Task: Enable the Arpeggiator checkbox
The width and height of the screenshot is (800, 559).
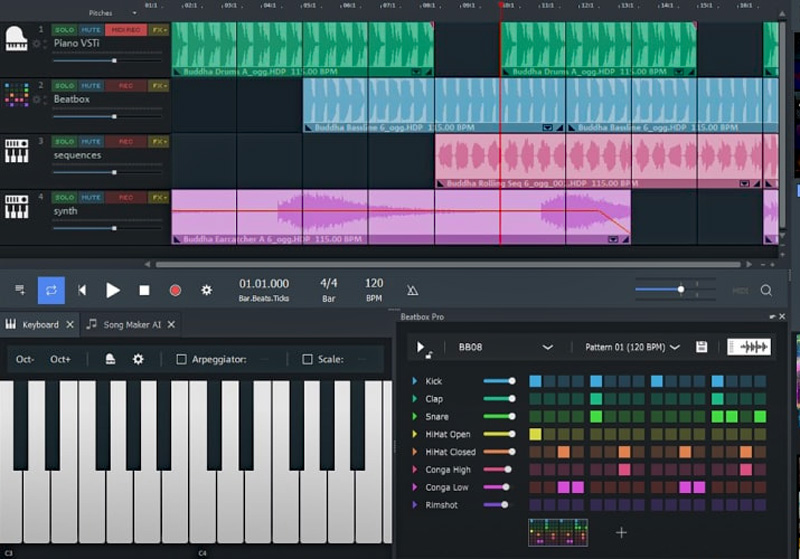Action: (x=181, y=360)
